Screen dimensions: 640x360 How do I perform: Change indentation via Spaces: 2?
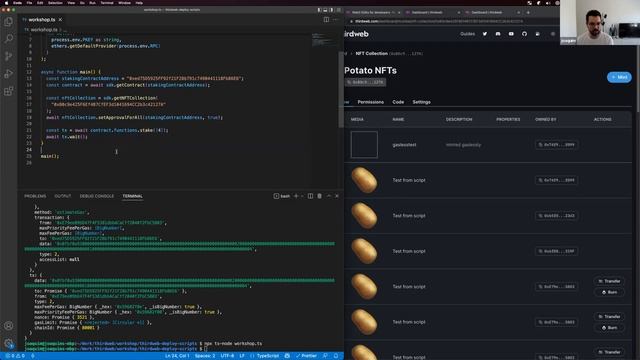coord(204,356)
